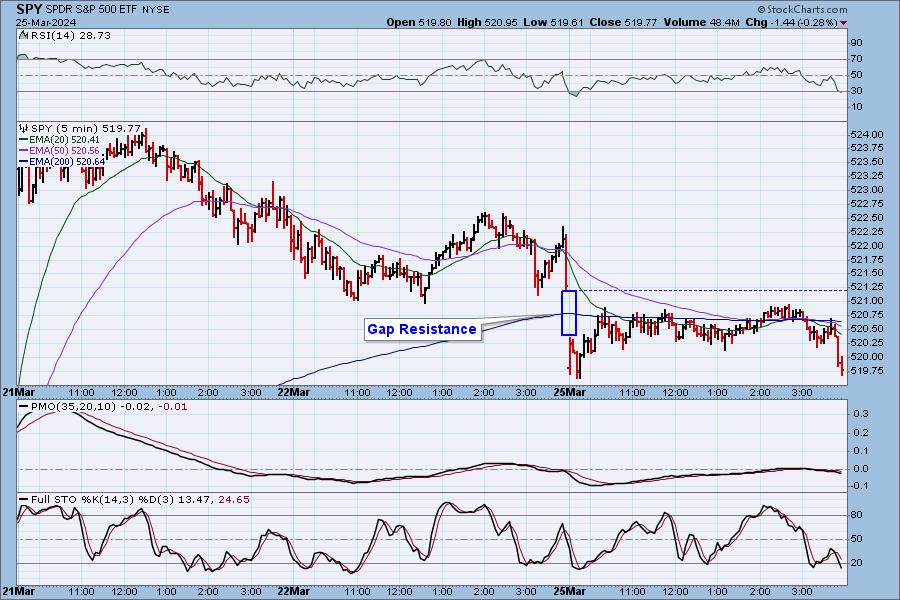Click the black line marker before PMO label
This screenshot has width=900, height=600.
tap(24, 407)
